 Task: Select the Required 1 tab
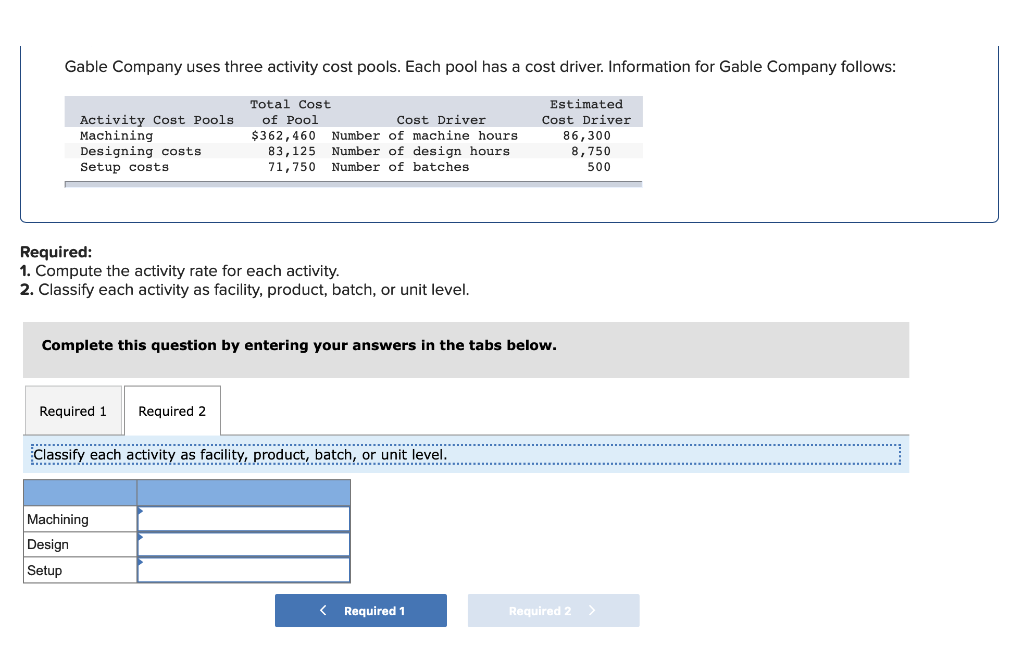click(x=72, y=410)
